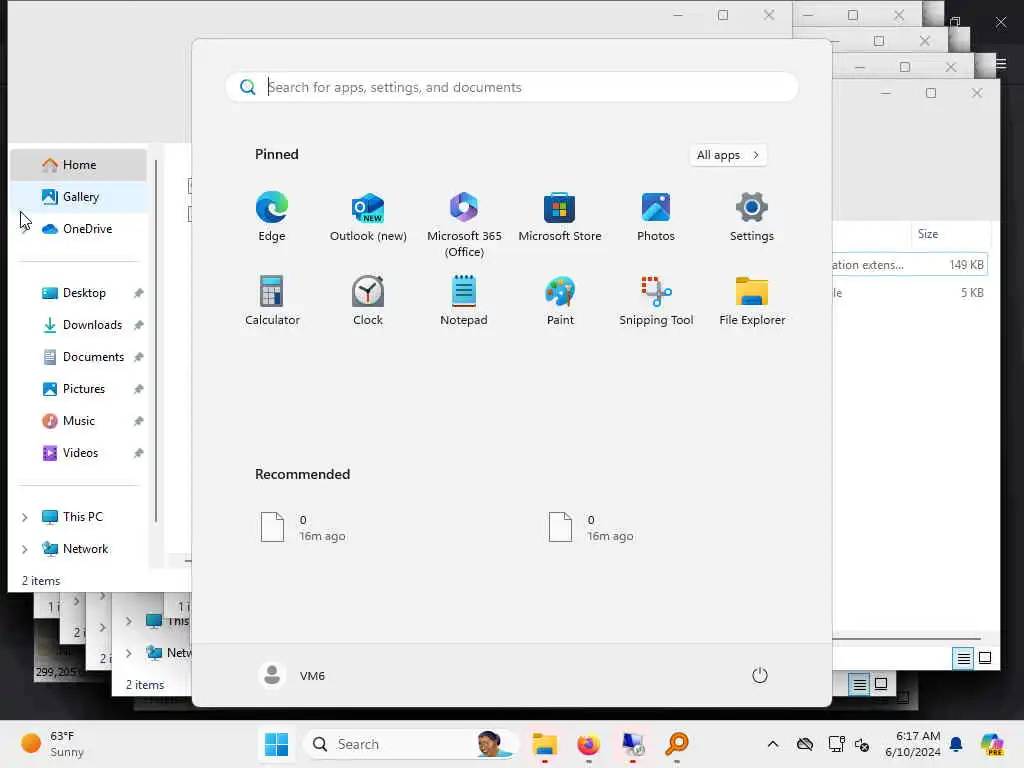Open Pictures quick access folder
This screenshot has width=1024, height=768.
(x=84, y=389)
